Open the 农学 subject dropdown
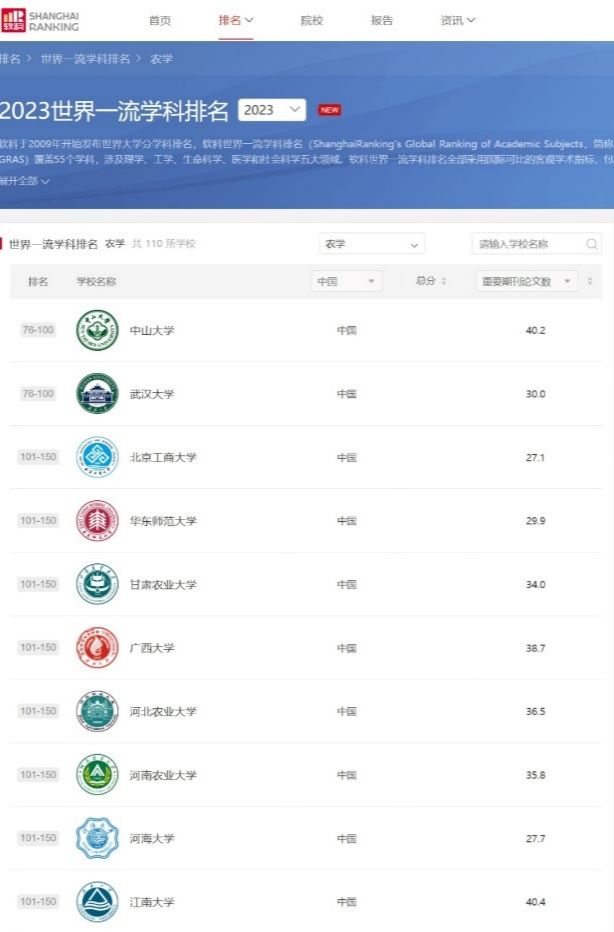 (x=371, y=244)
